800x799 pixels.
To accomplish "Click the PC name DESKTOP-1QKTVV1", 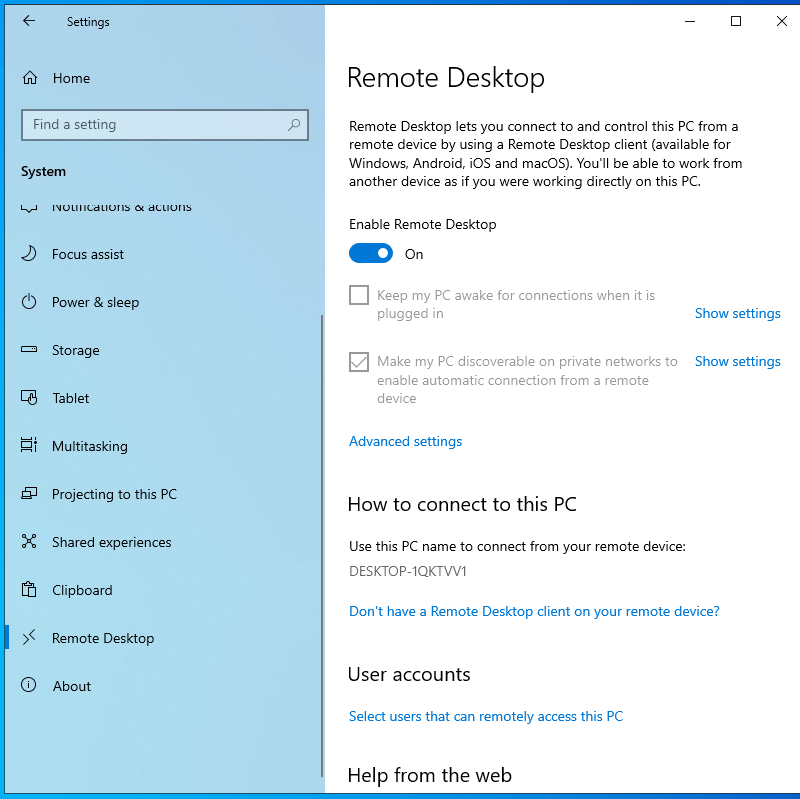I will [x=408, y=571].
